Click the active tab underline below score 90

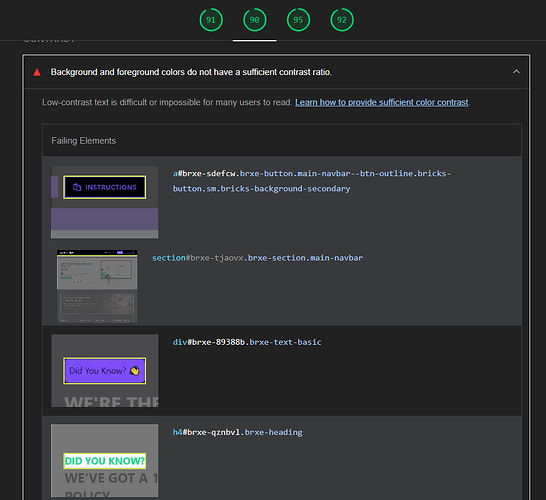(x=255, y=41)
